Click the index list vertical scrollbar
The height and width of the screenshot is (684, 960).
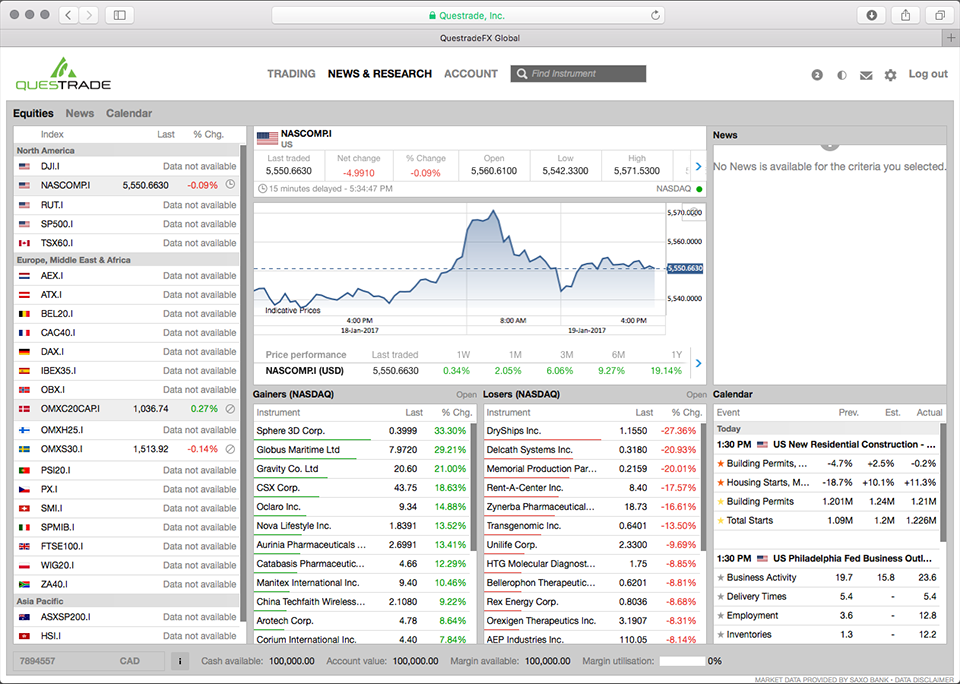(x=243, y=383)
